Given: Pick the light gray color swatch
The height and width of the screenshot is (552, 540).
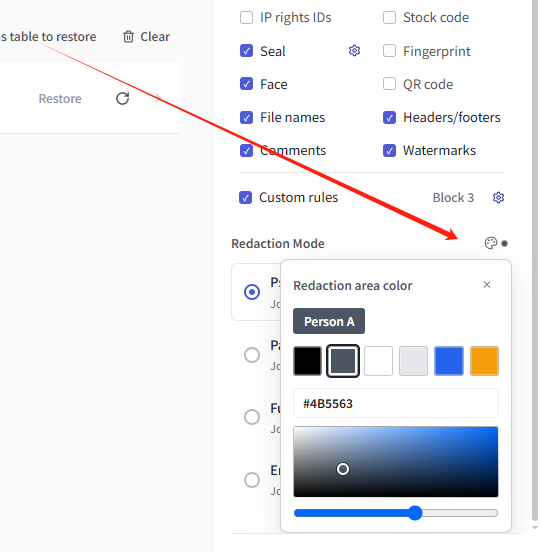Looking at the screenshot, I should pos(414,361).
